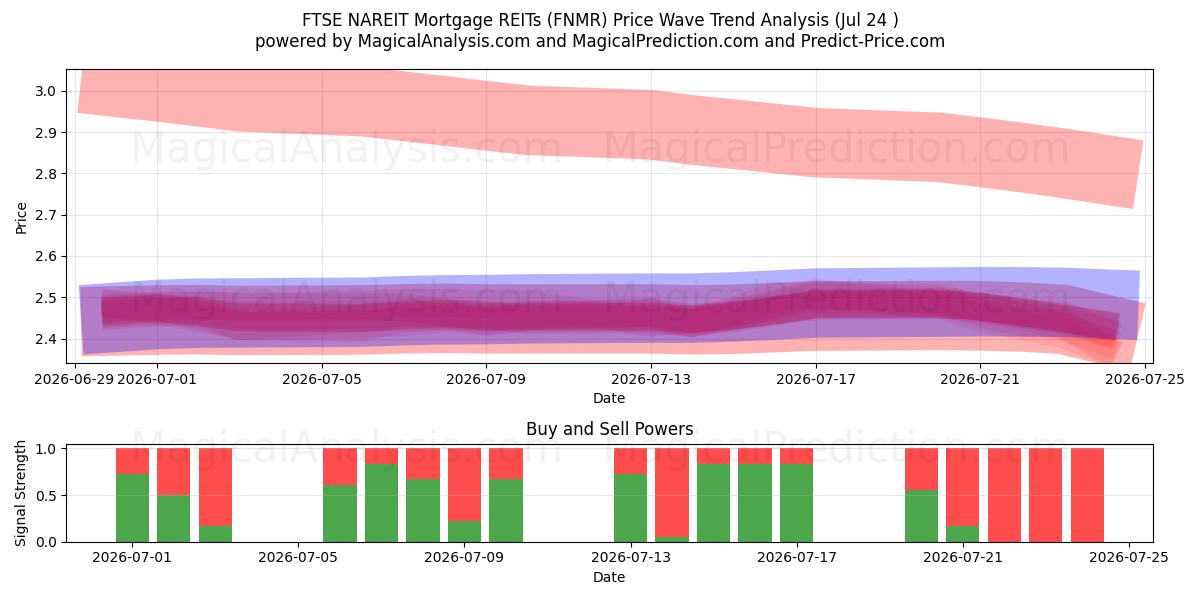
Task: Click the 2026-07-05 tick on bar chart
Action: (x=299, y=558)
